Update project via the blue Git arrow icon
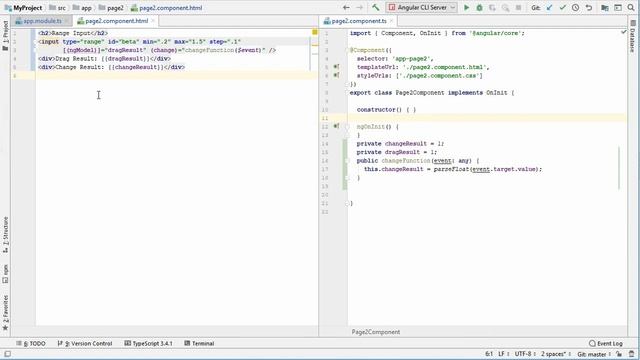 [549, 7]
